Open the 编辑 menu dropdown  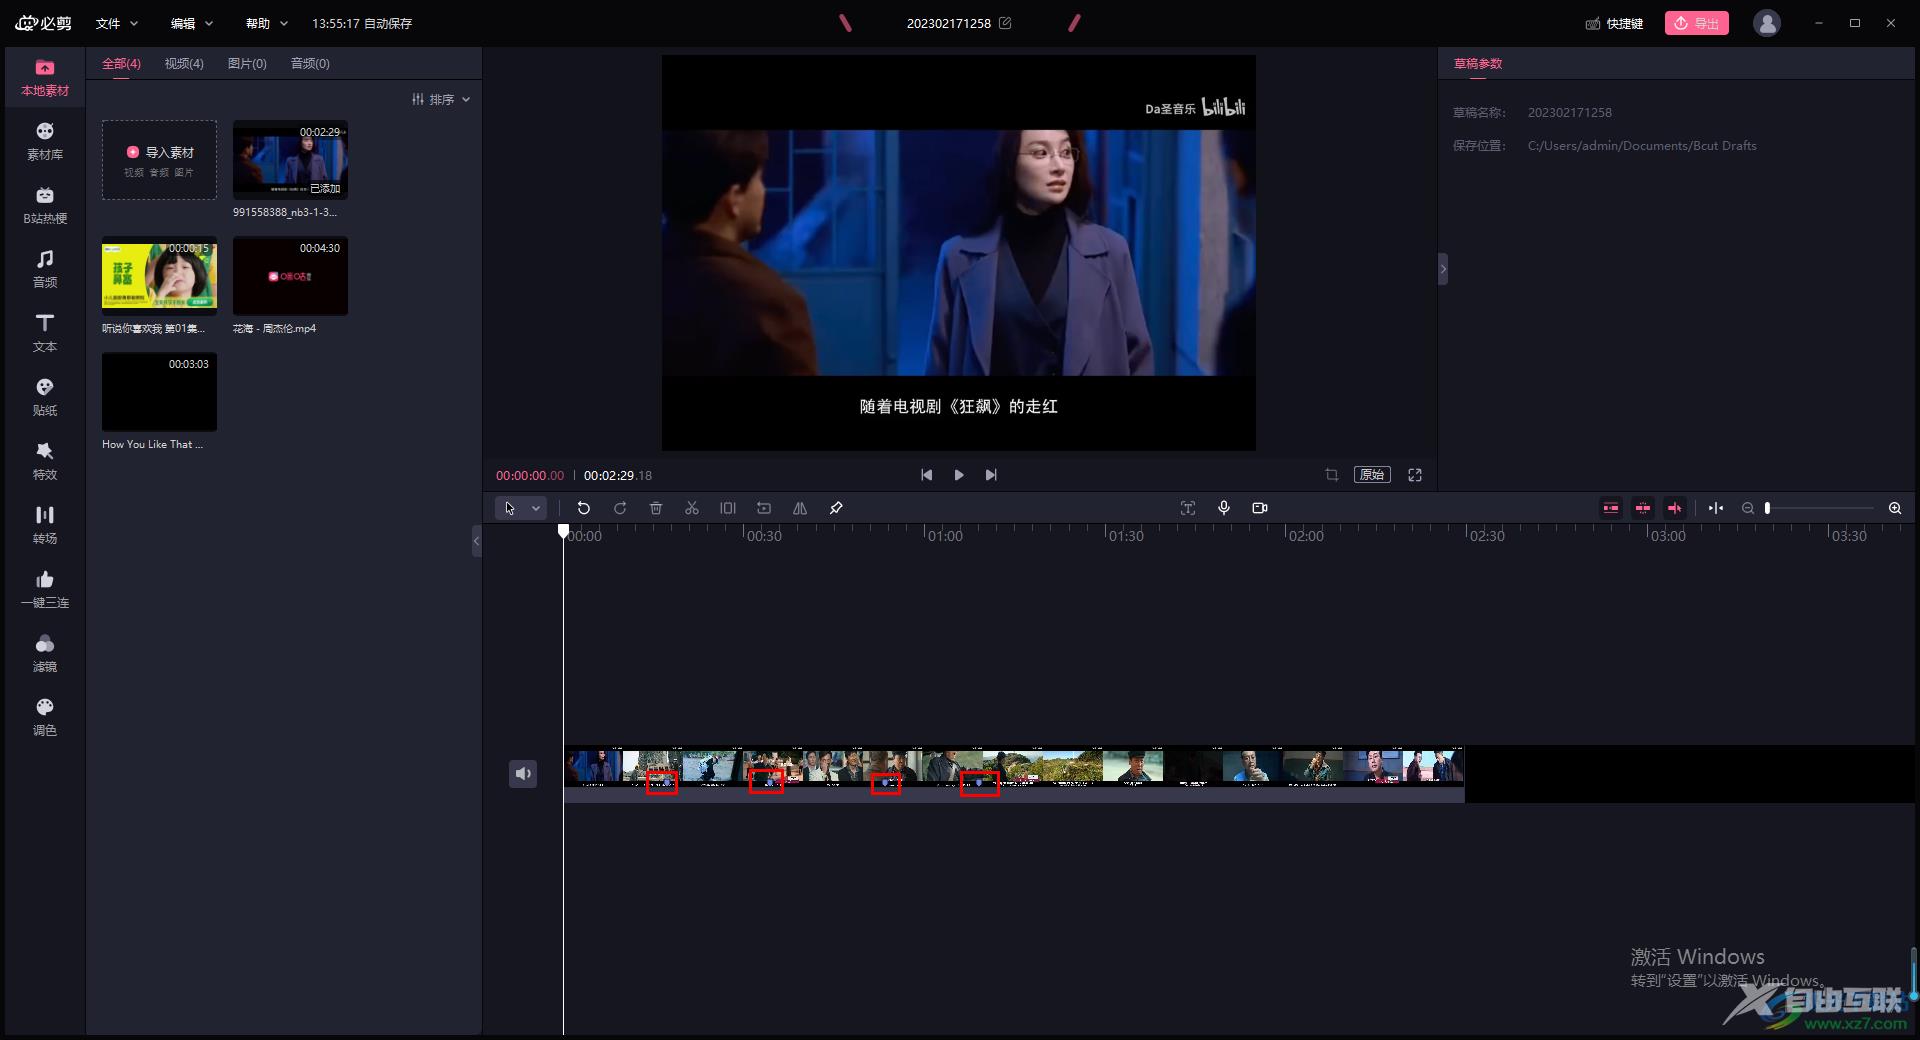[191, 23]
